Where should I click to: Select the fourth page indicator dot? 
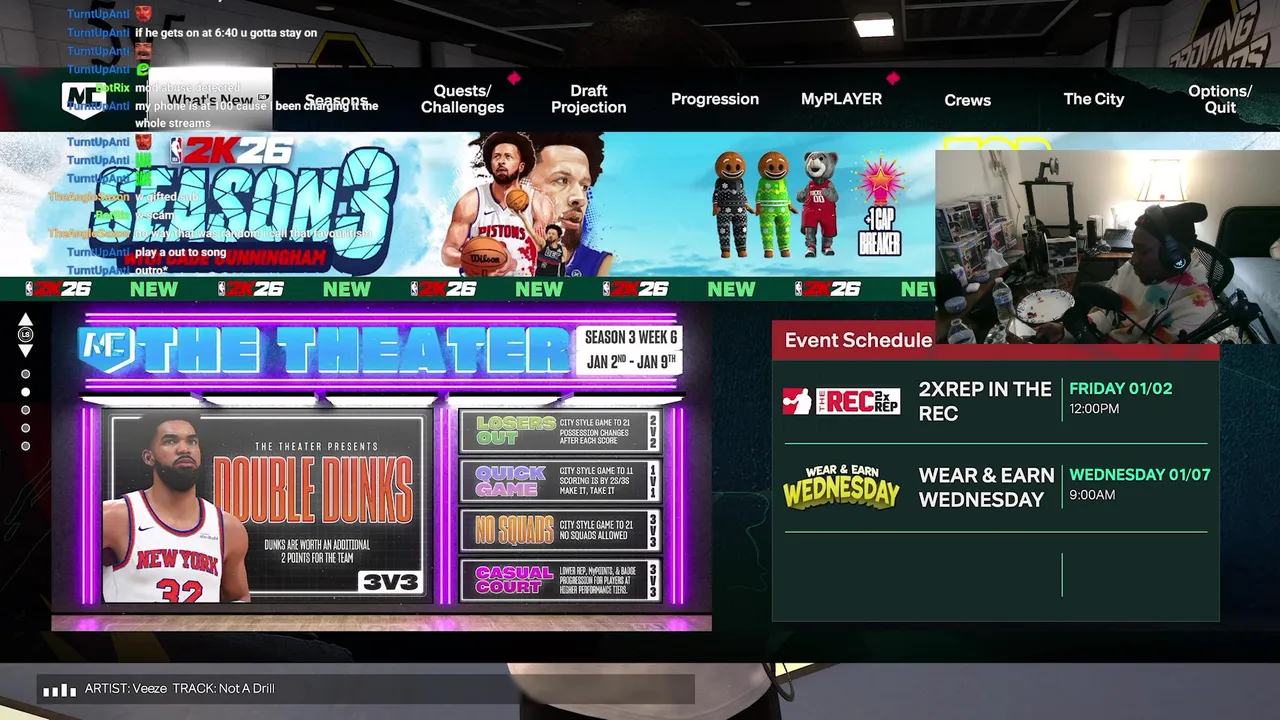click(26, 428)
